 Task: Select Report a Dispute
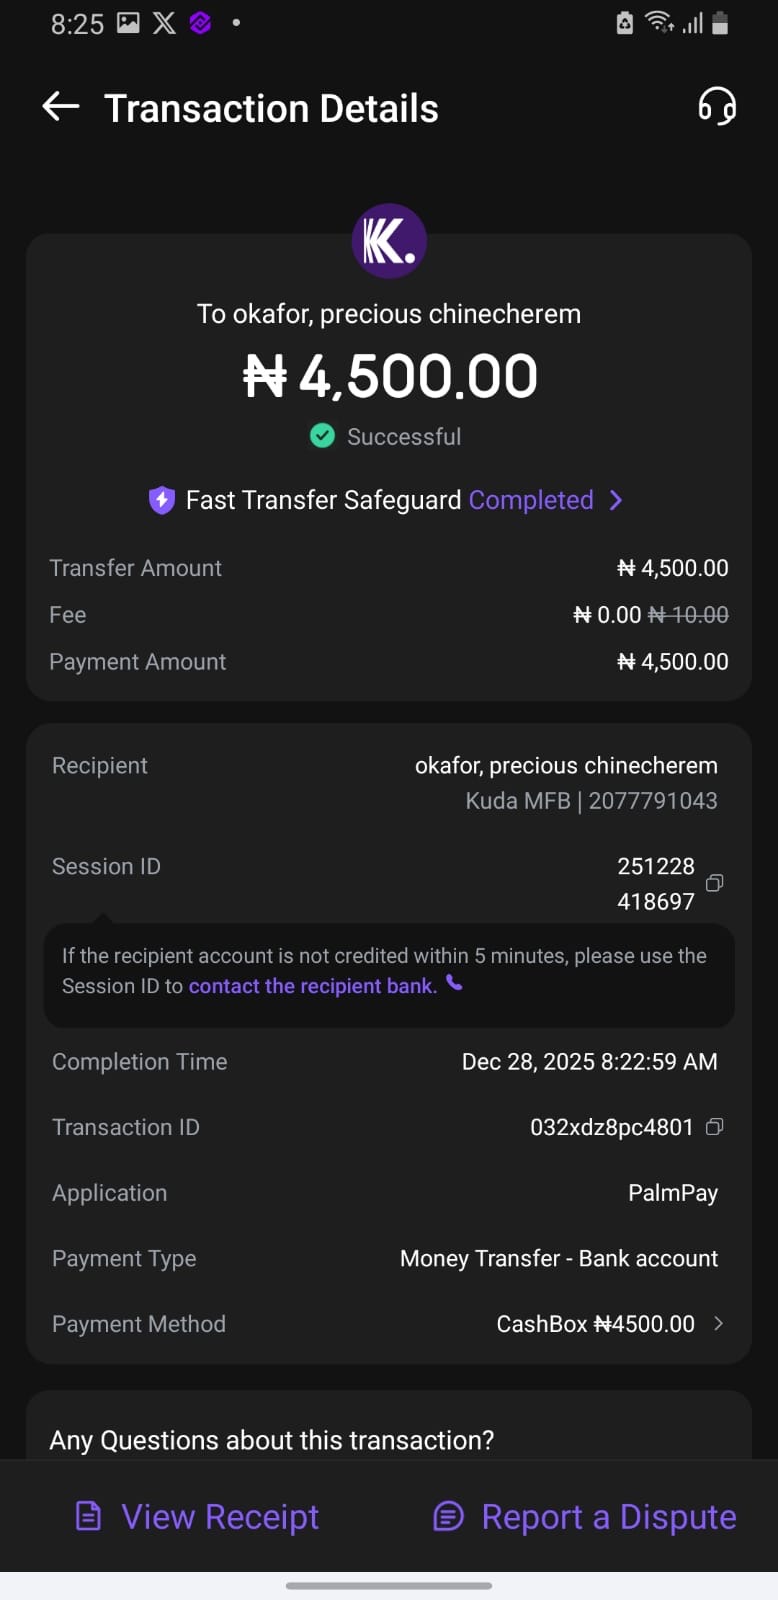click(x=585, y=1517)
